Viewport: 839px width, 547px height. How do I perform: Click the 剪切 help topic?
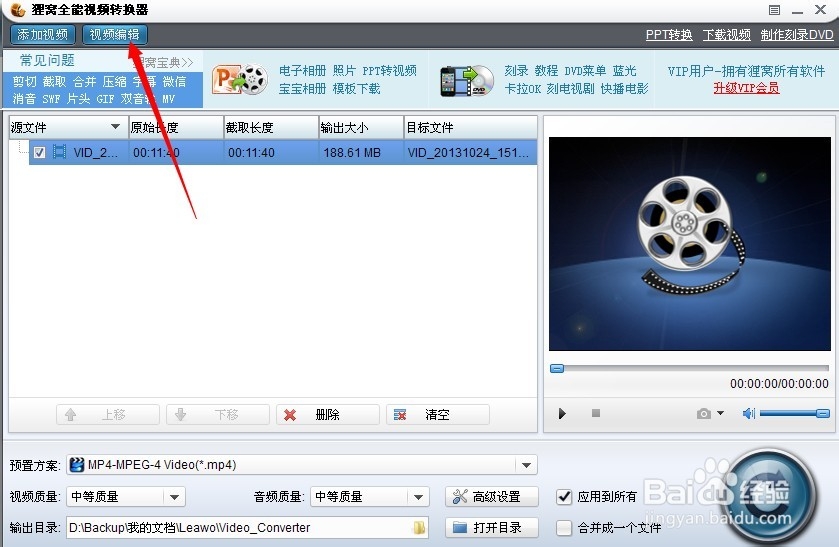point(25,81)
